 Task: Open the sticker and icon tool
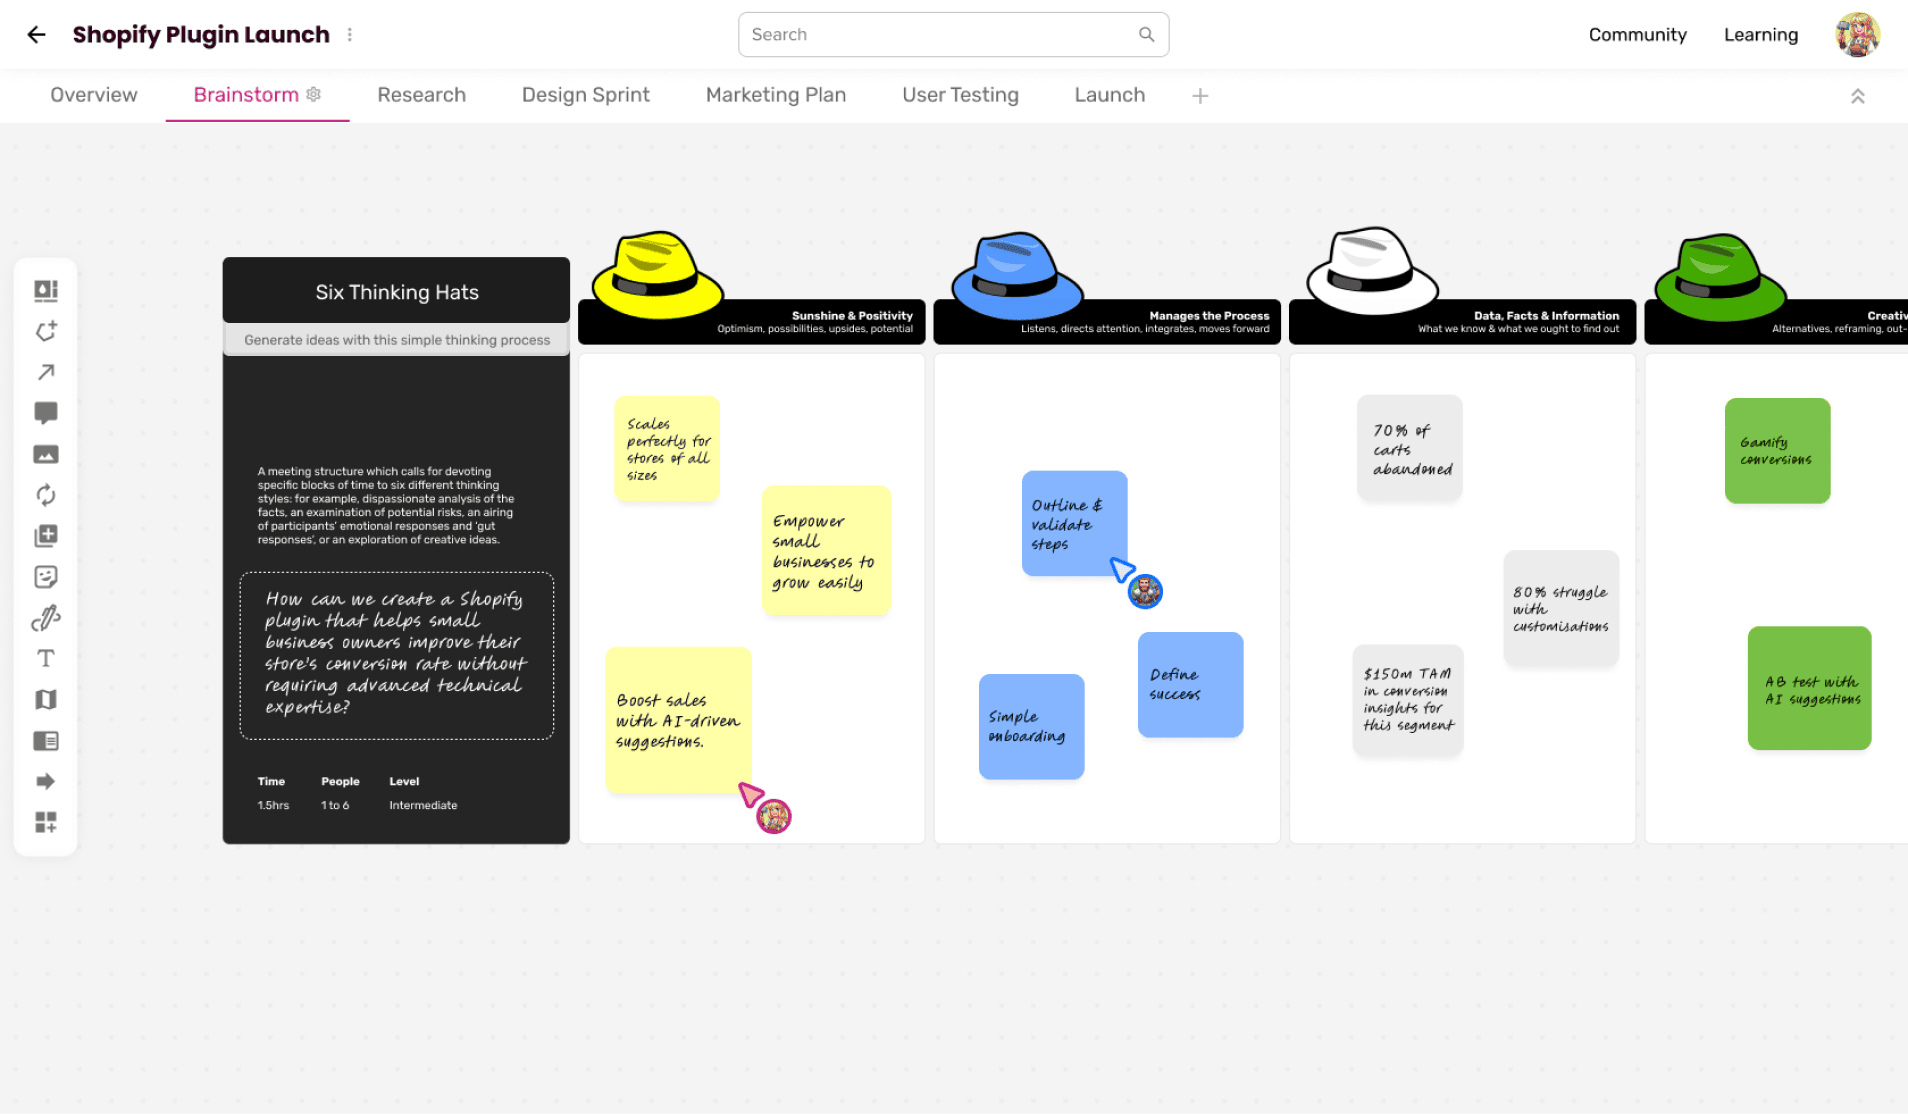[46, 576]
